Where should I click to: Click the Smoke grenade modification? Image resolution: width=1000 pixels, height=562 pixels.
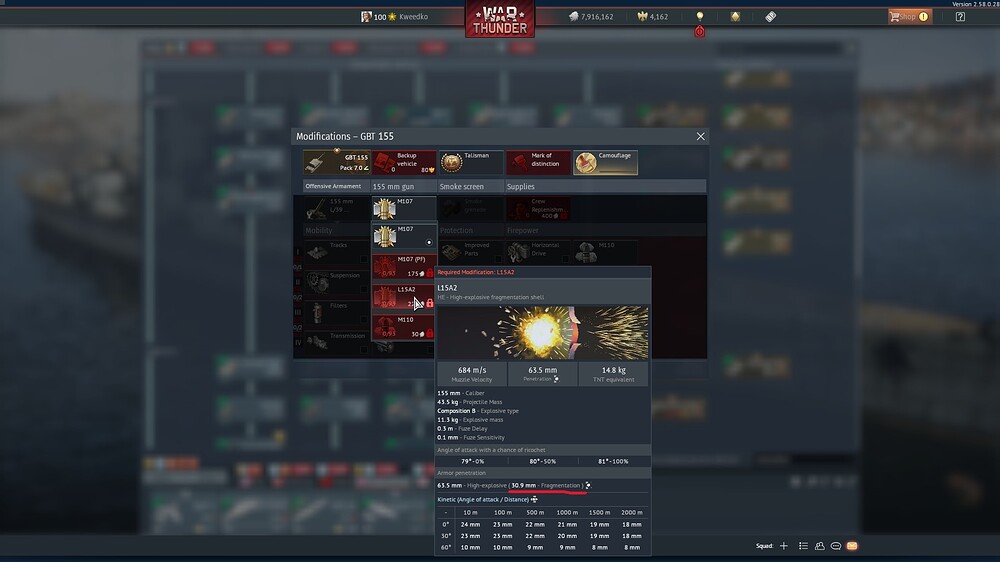pyautogui.click(x=471, y=209)
